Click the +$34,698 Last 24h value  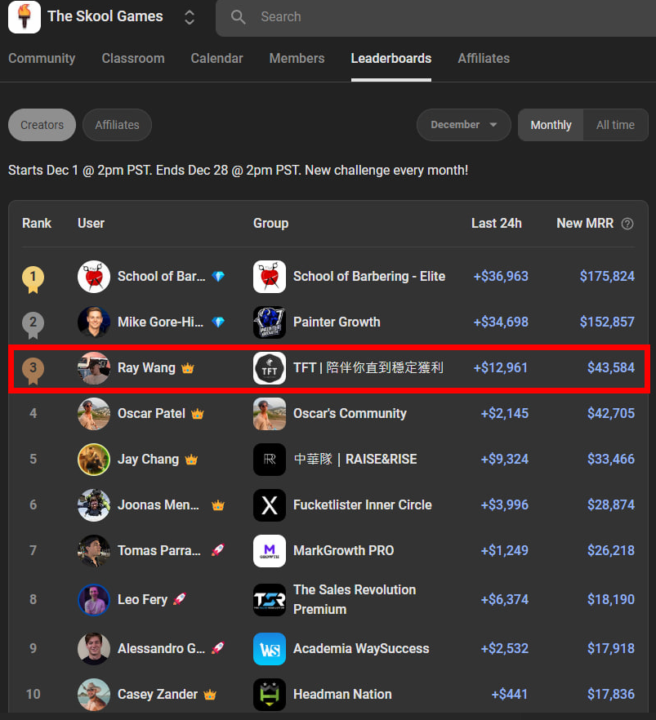(x=501, y=322)
